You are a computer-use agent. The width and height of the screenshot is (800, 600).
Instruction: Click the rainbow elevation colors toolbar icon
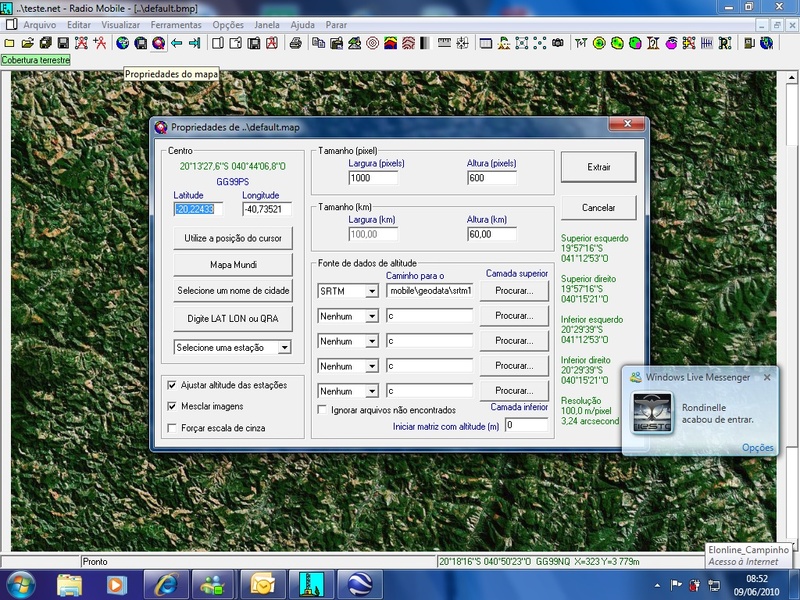point(390,43)
